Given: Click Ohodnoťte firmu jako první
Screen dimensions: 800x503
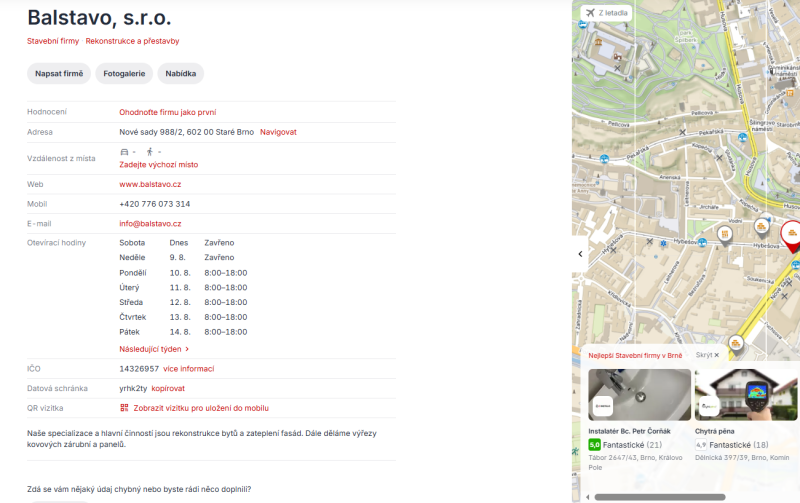Looking at the screenshot, I should [168, 112].
